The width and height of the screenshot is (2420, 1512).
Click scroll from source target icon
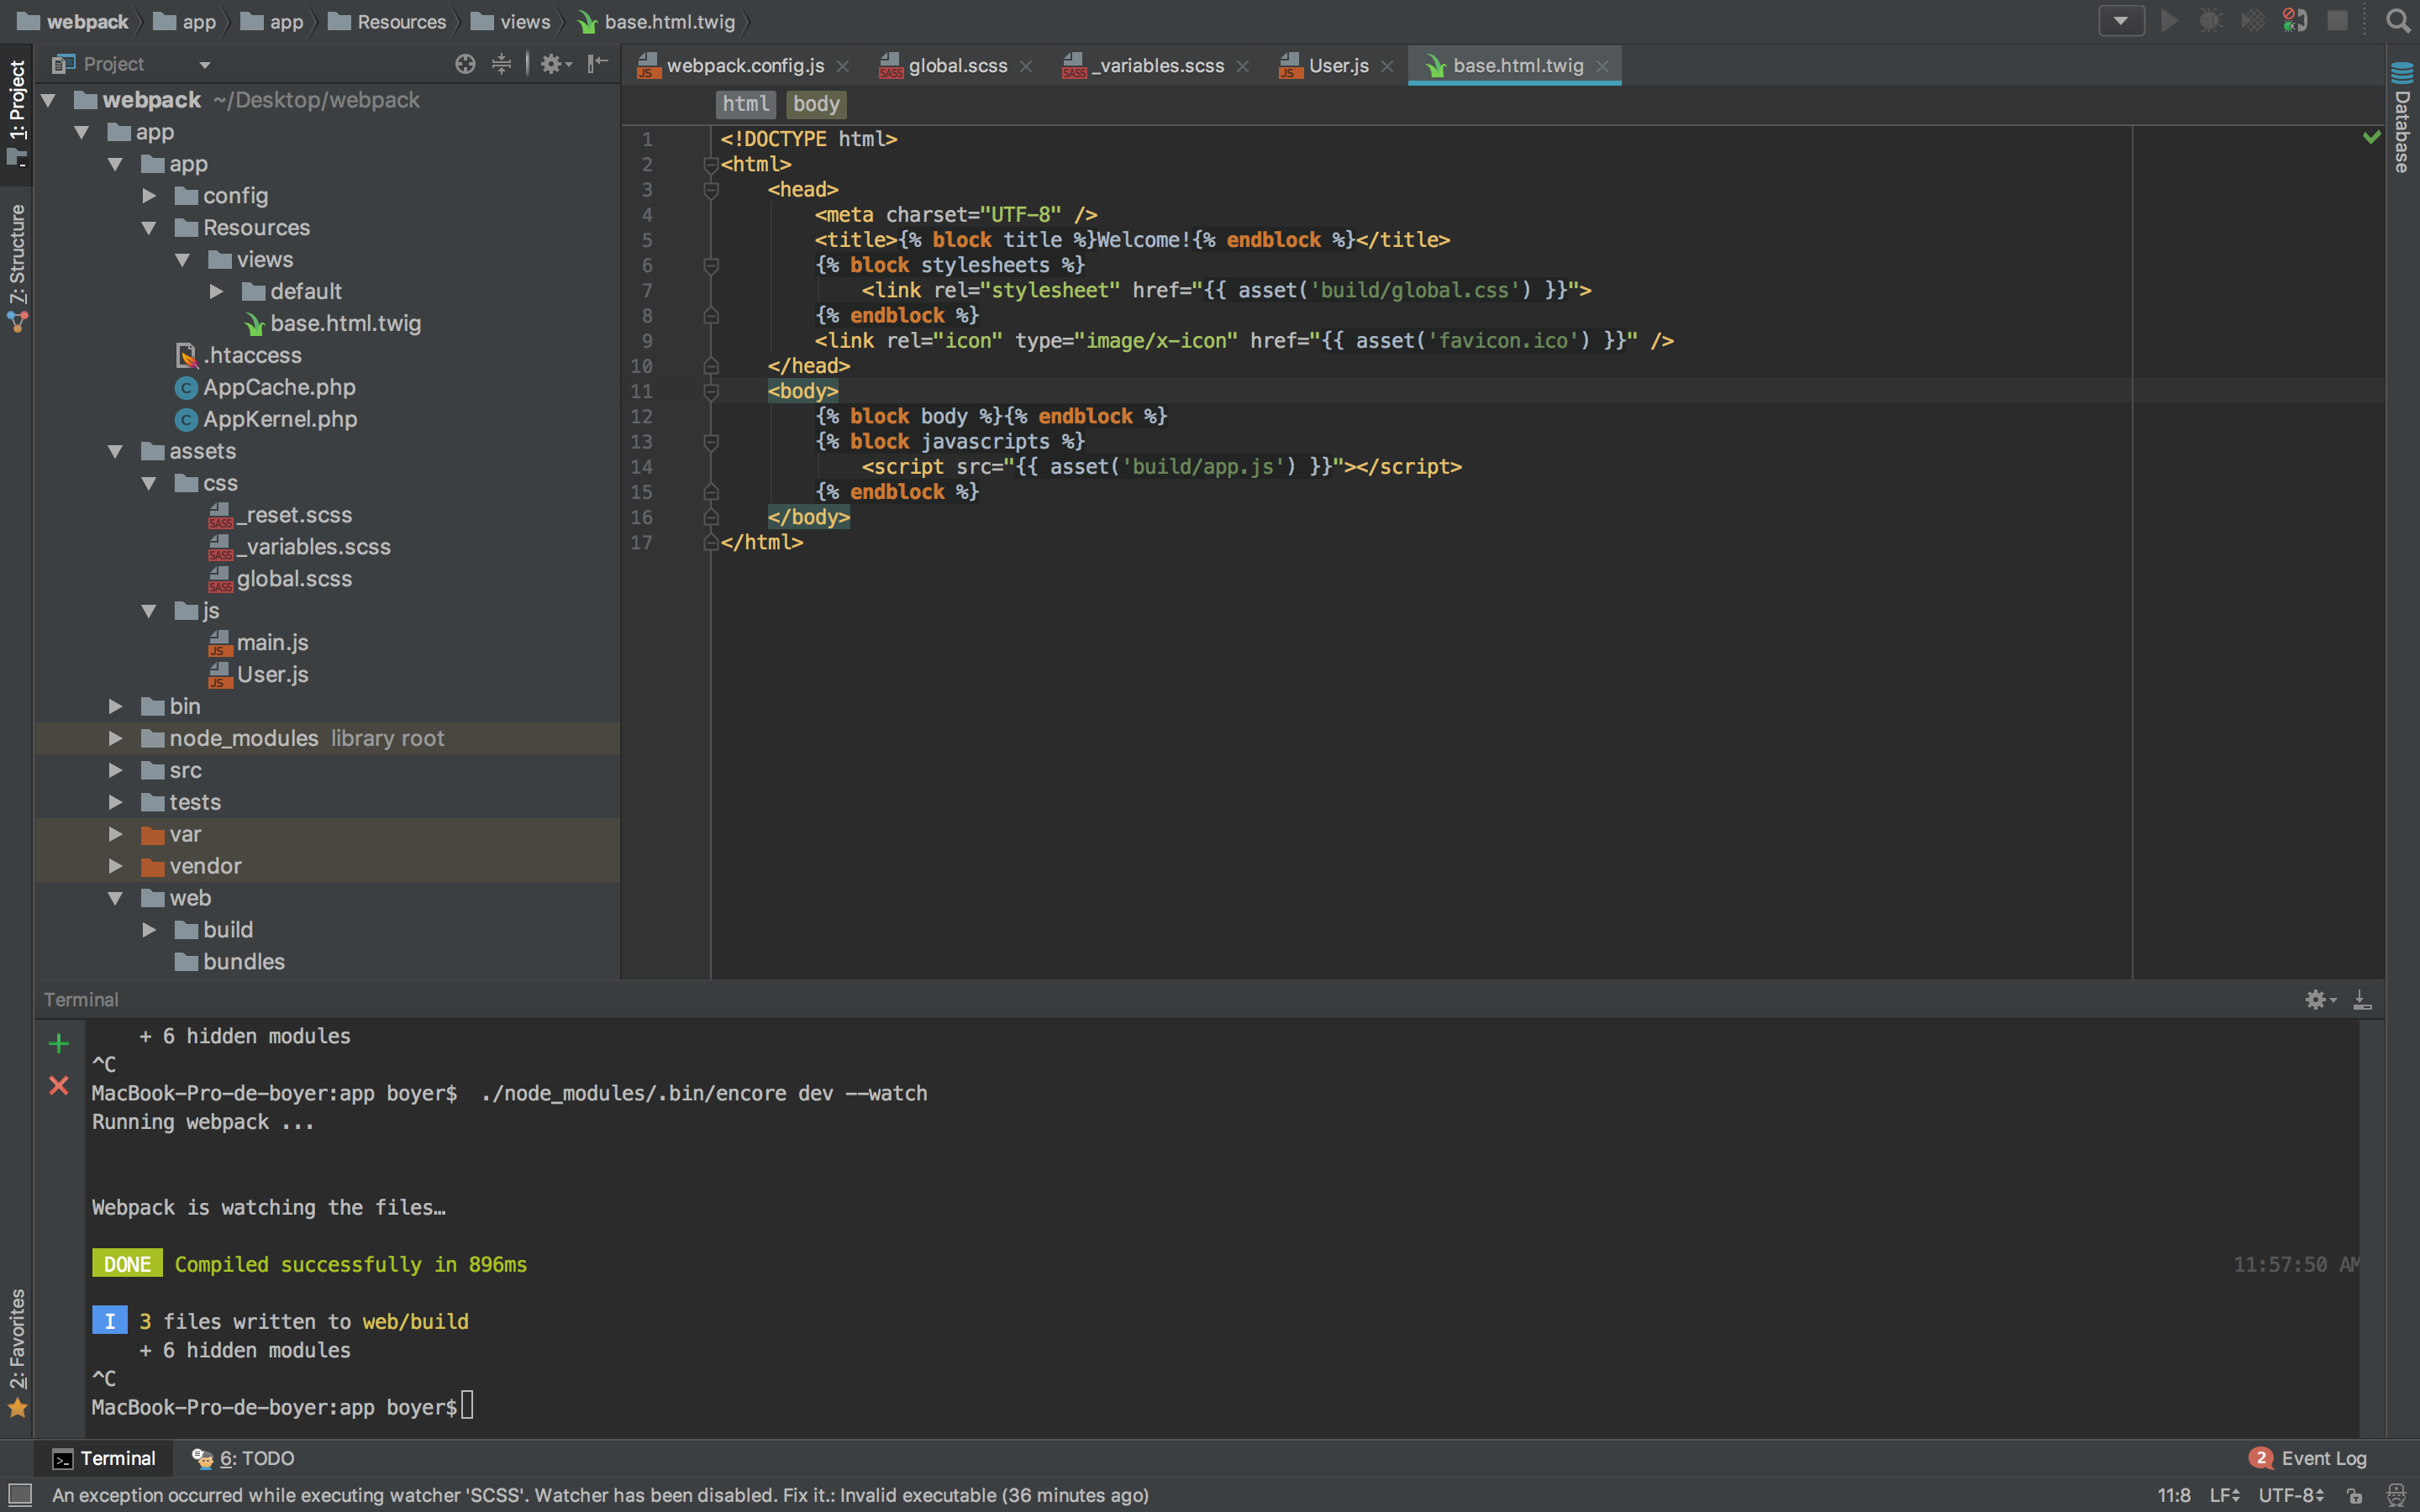[465, 64]
